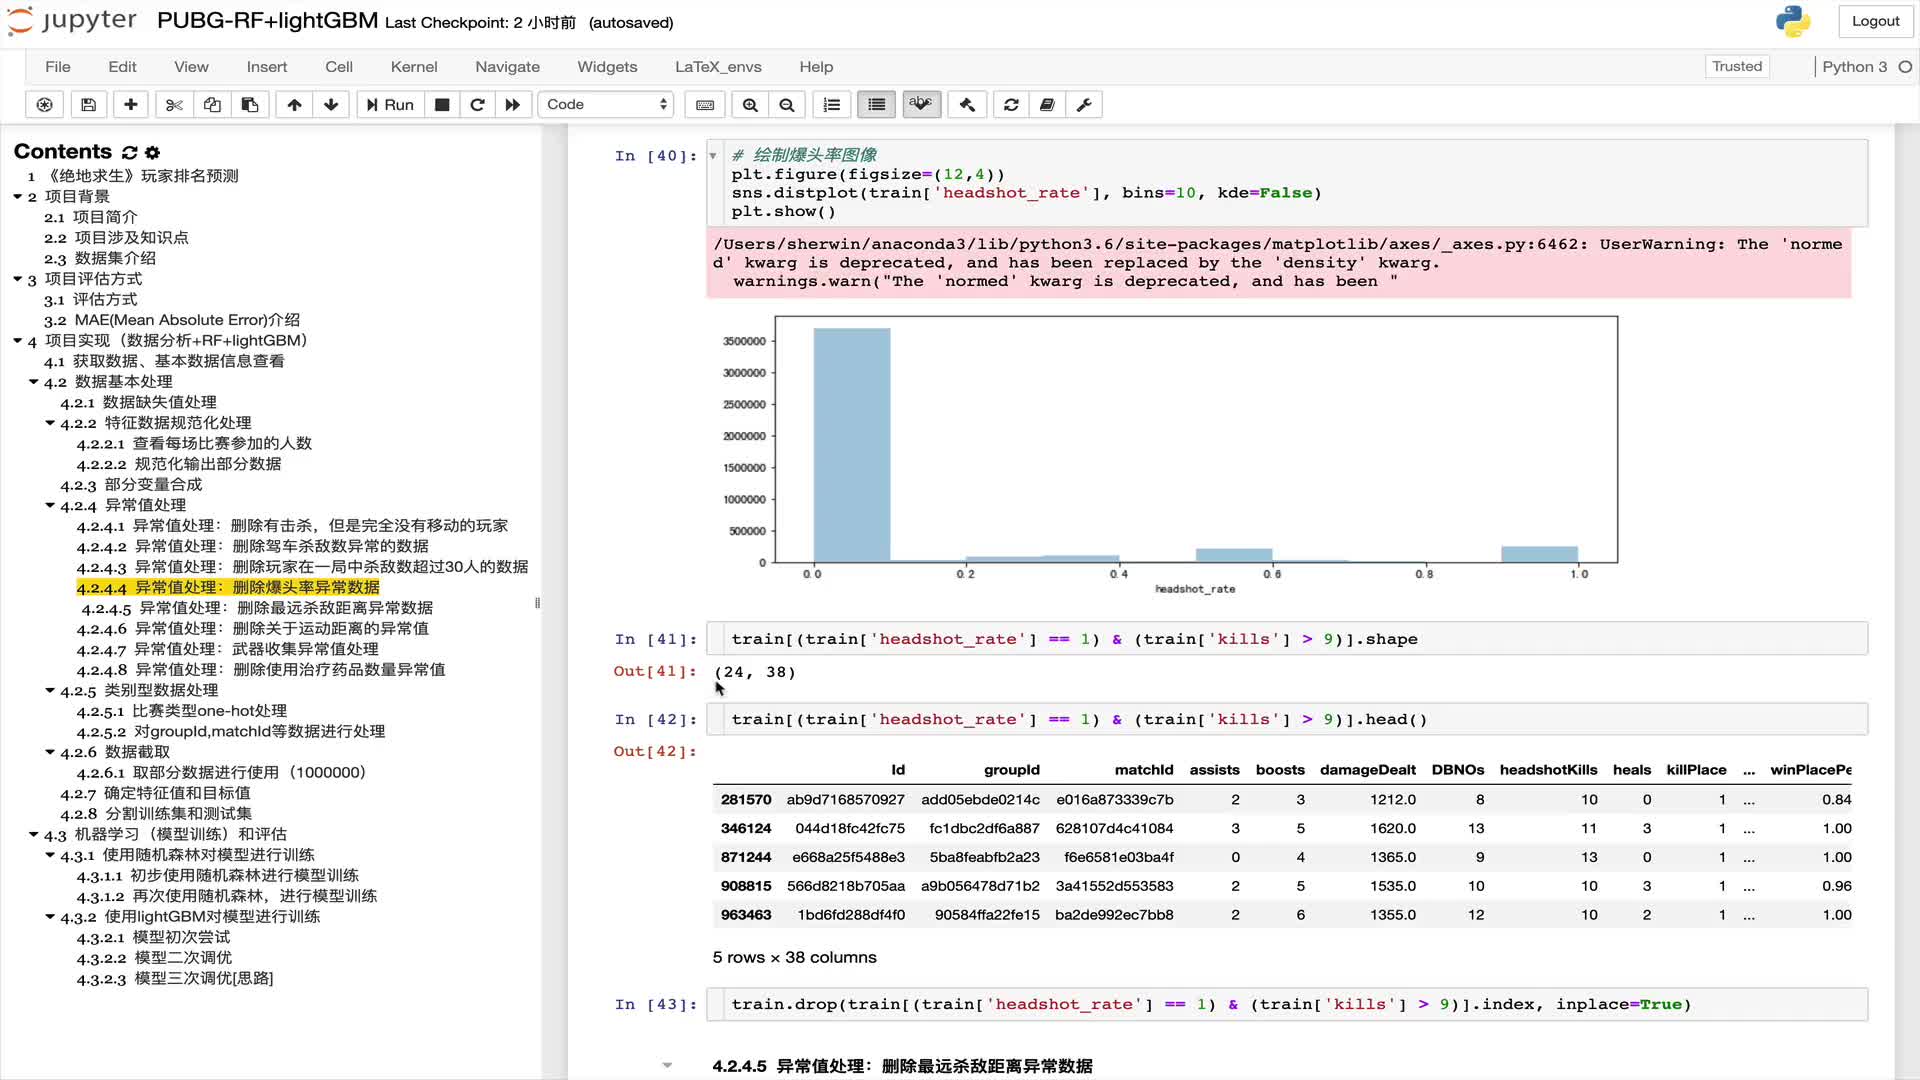Screen dimensions: 1920x1080
Task: Click inside code cell In [41]
Action: tap(1286, 639)
